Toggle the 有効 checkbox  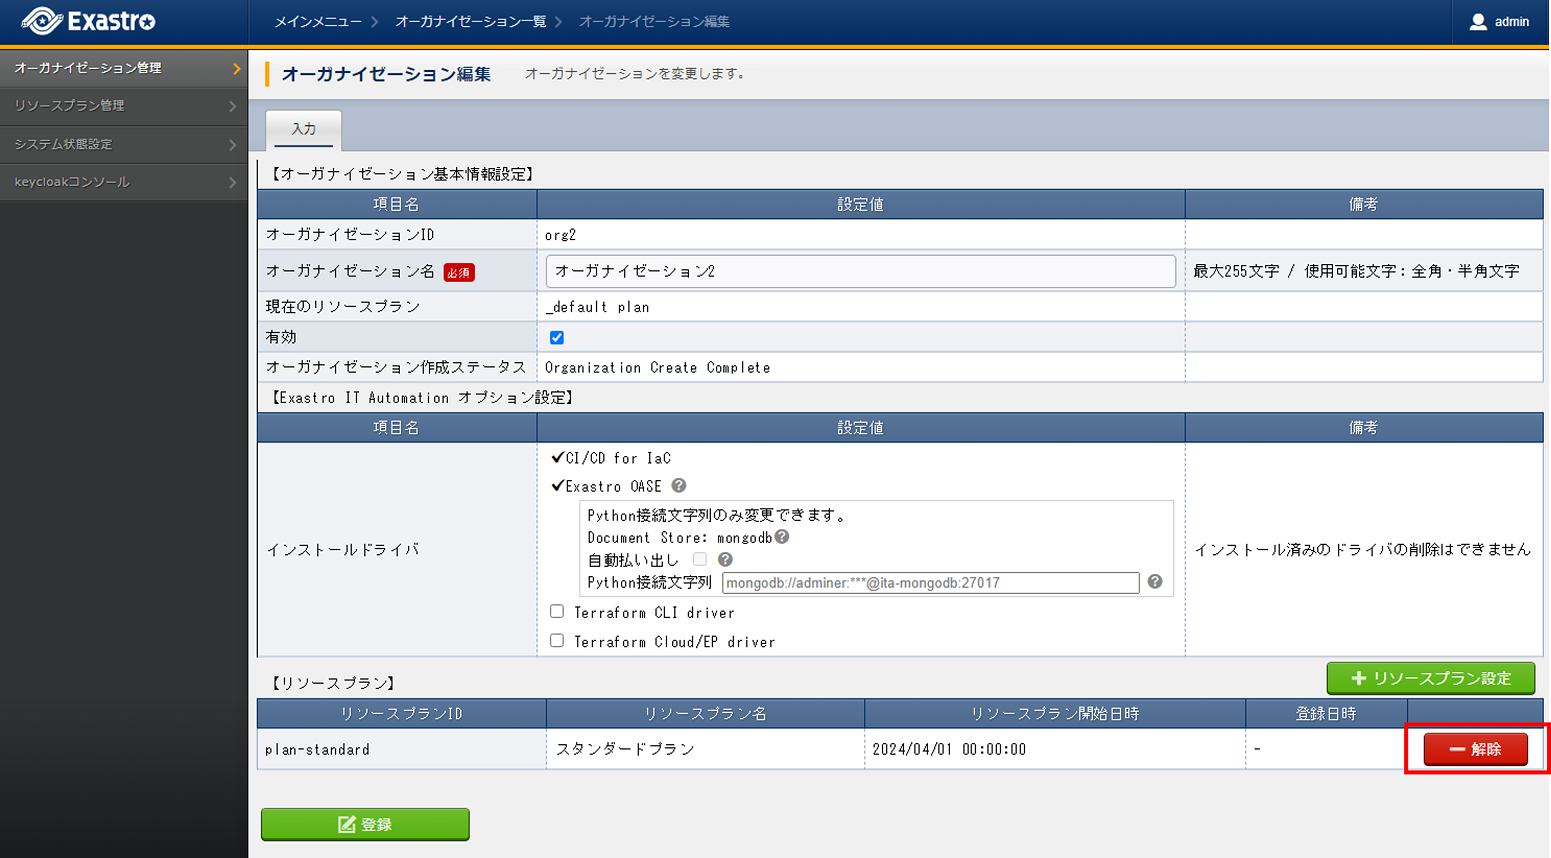point(557,338)
